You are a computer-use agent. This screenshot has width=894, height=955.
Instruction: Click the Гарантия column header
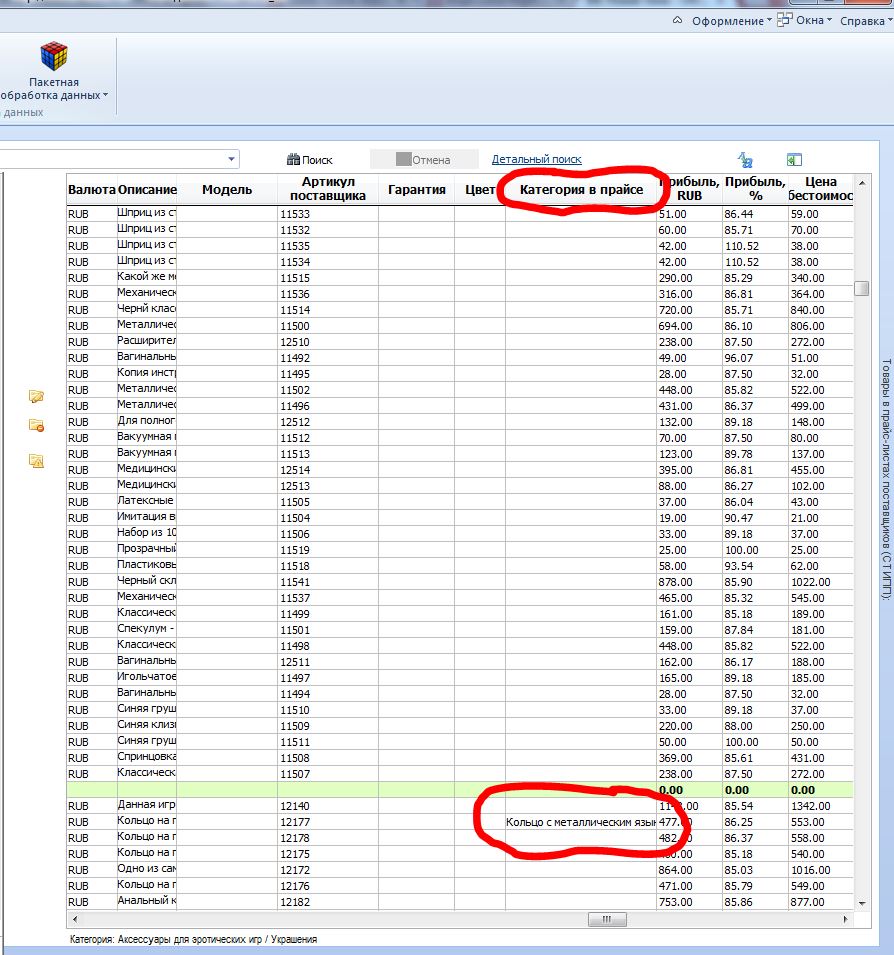(x=417, y=189)
